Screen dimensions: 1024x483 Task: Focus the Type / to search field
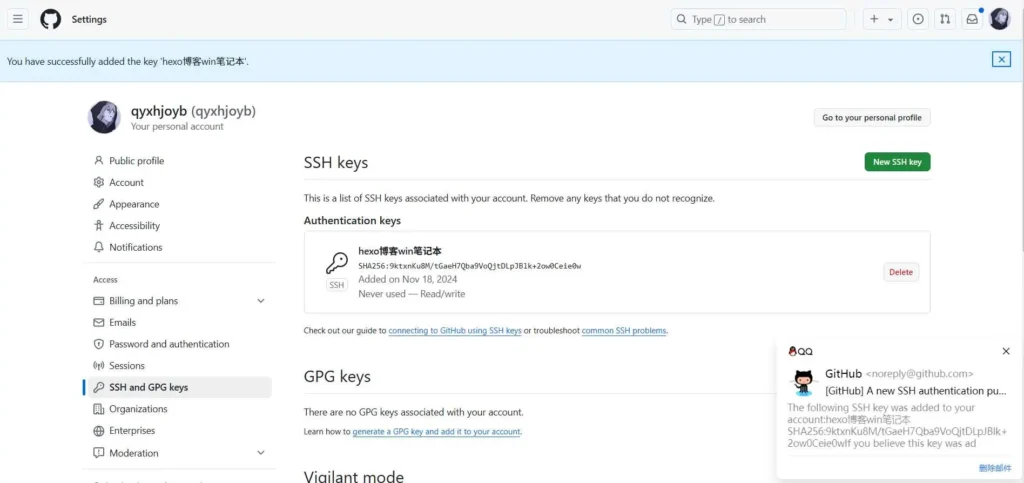758,19
